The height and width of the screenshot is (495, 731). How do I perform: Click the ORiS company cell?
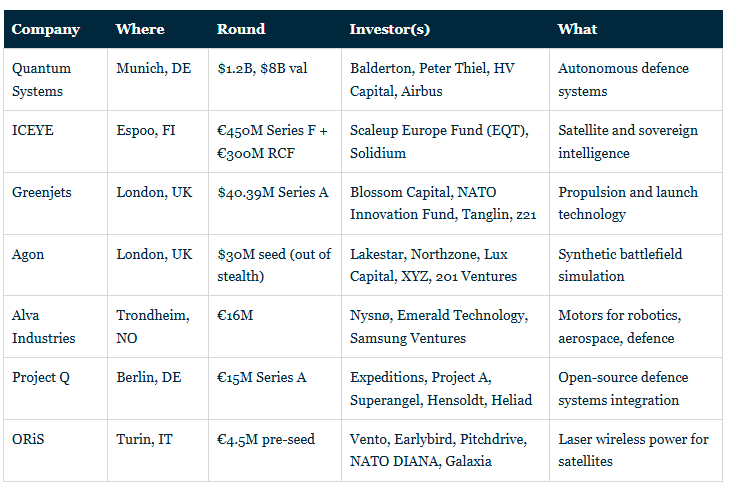(x=55, y=451)
